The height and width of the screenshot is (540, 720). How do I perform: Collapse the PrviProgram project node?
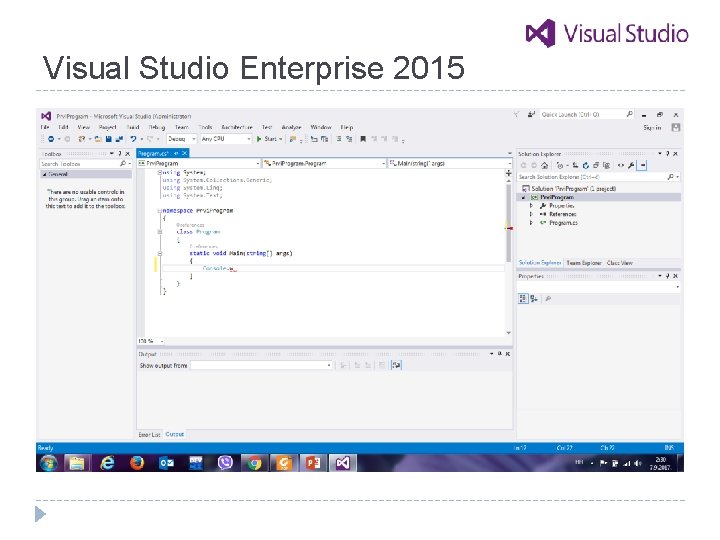[523, 197]
